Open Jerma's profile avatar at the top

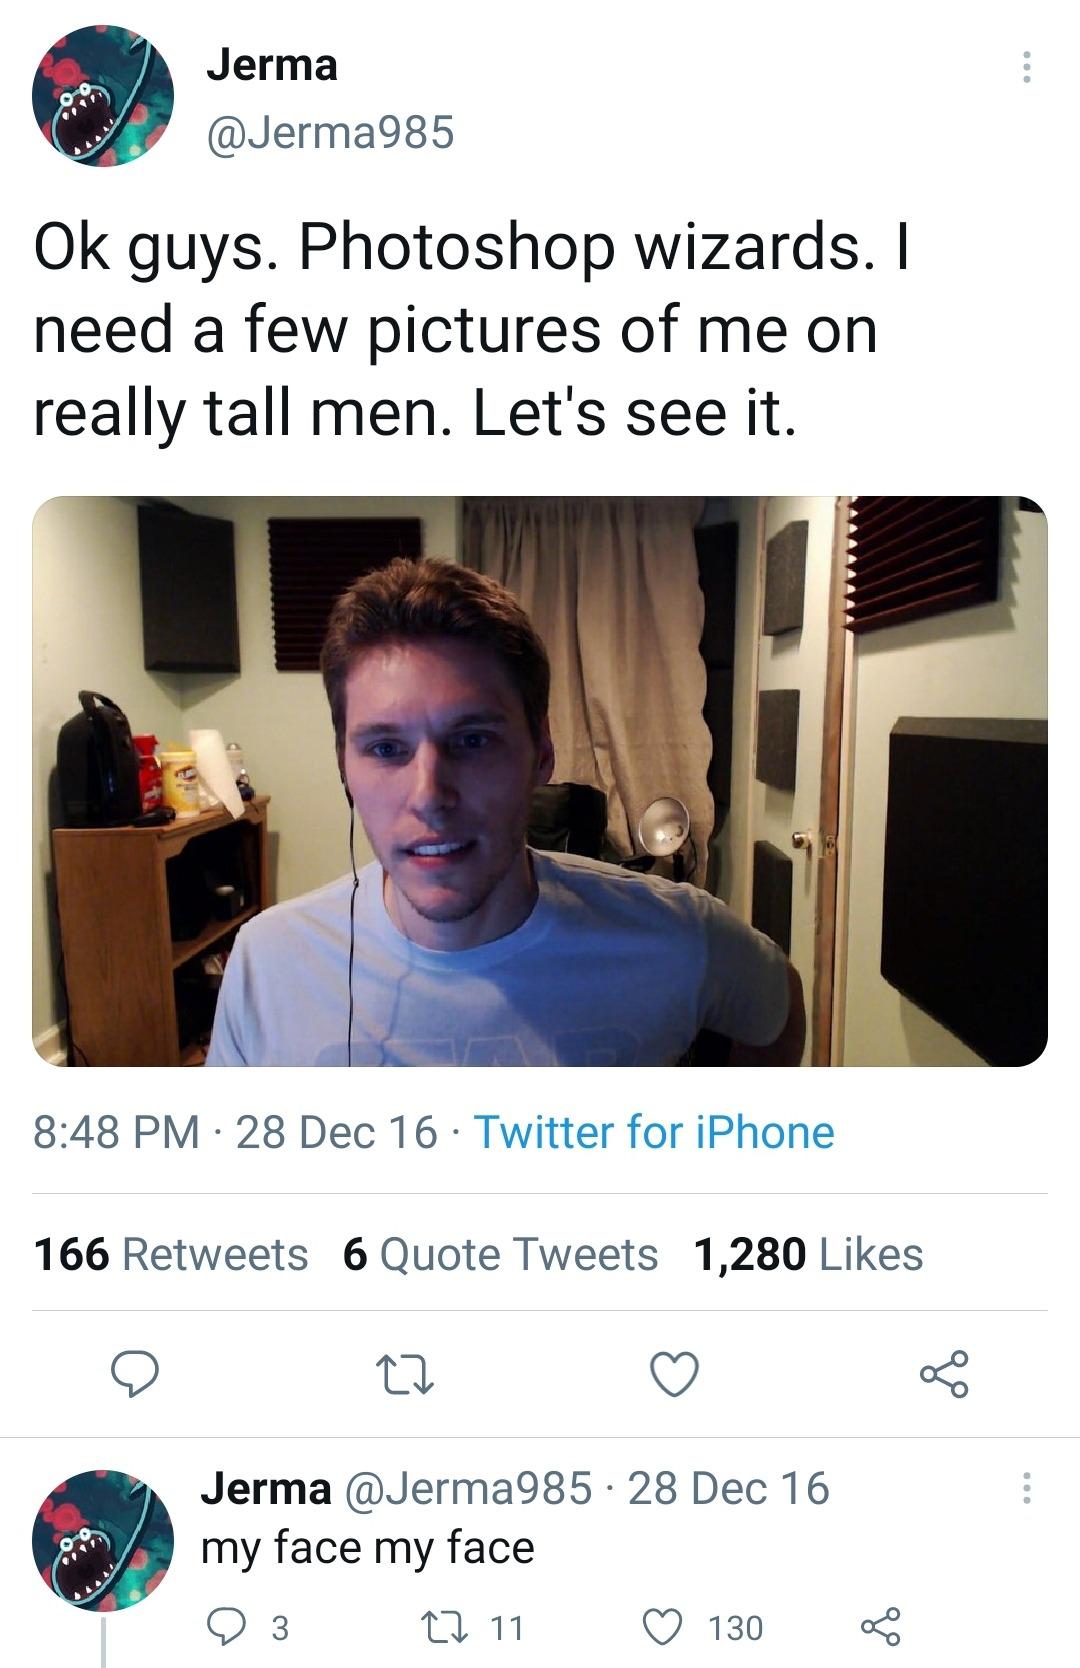click(103, 96)
